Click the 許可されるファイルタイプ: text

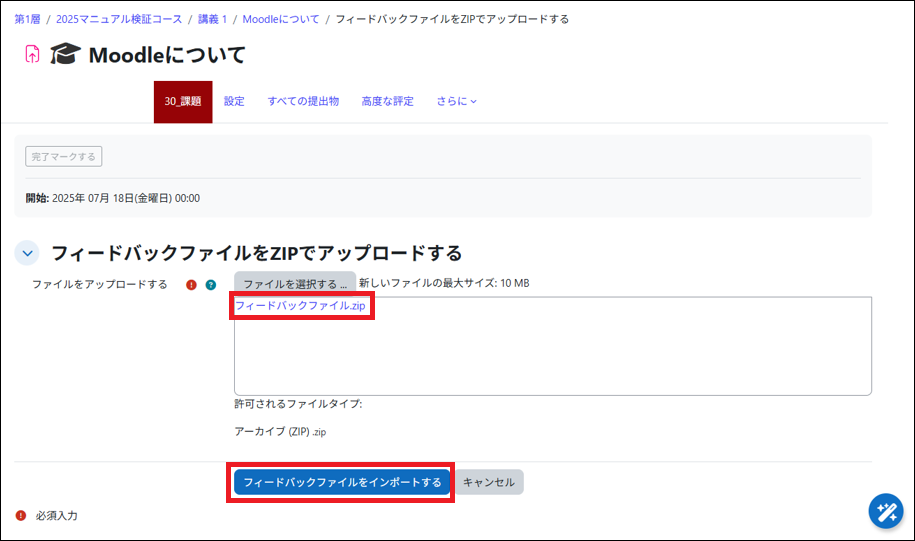298,404
